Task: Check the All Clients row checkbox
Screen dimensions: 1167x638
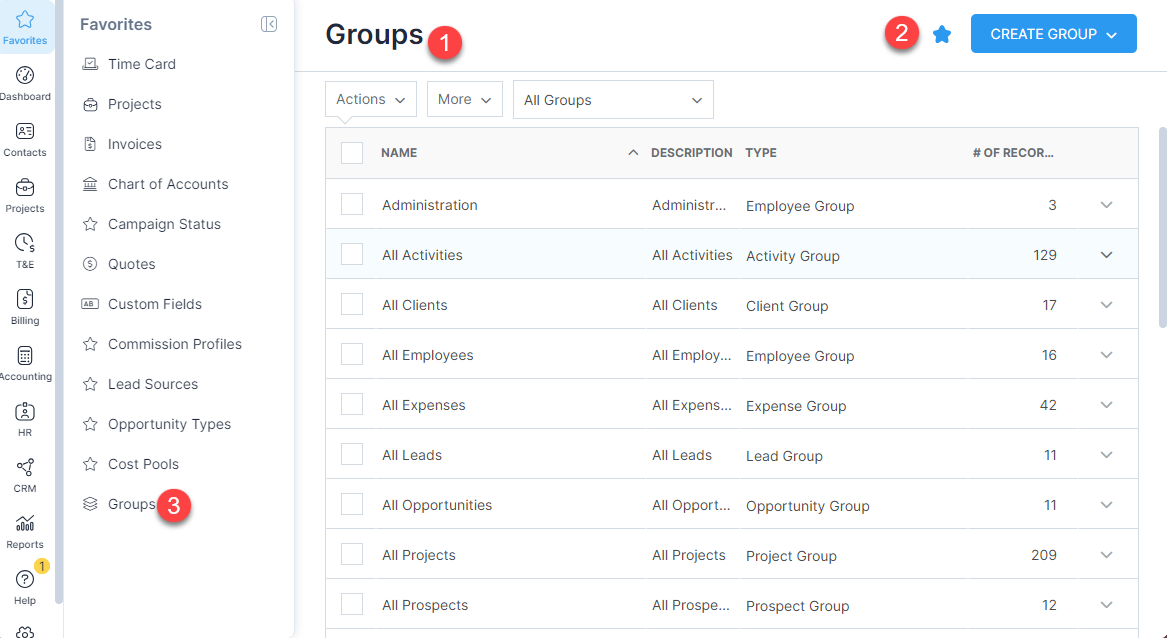Action: [x=352, y=304]
